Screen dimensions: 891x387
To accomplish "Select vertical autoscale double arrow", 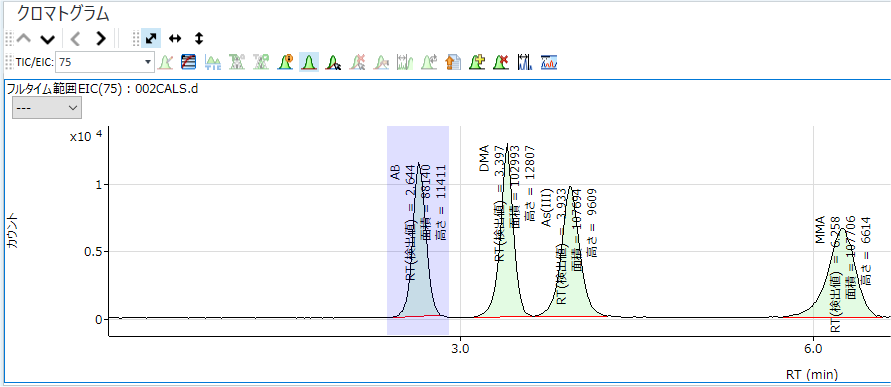I will click(199, 39).
